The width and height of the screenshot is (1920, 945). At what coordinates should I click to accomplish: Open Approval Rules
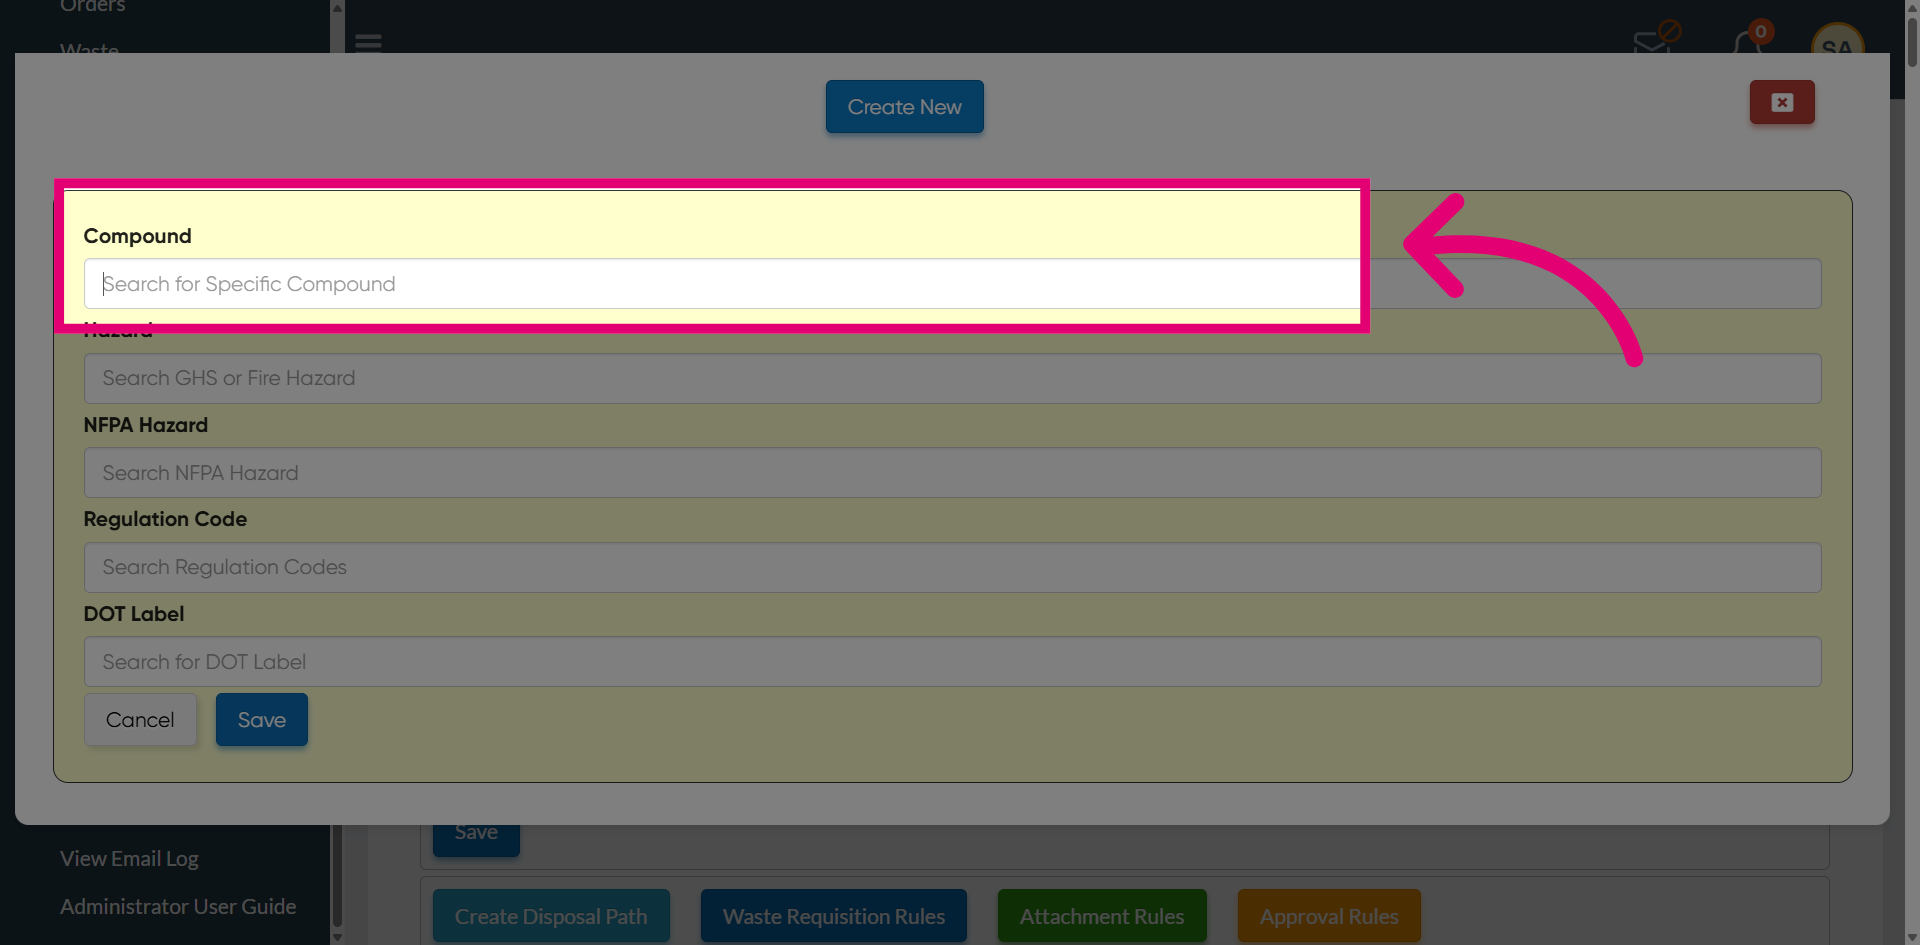[x=1329, y=916]
